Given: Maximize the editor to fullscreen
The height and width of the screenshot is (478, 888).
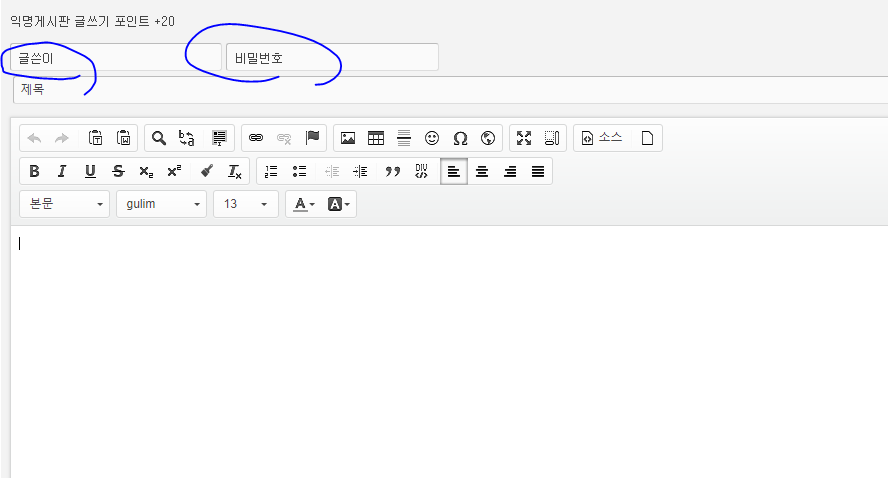Looking at the screenshot, I should click(524, 138).
